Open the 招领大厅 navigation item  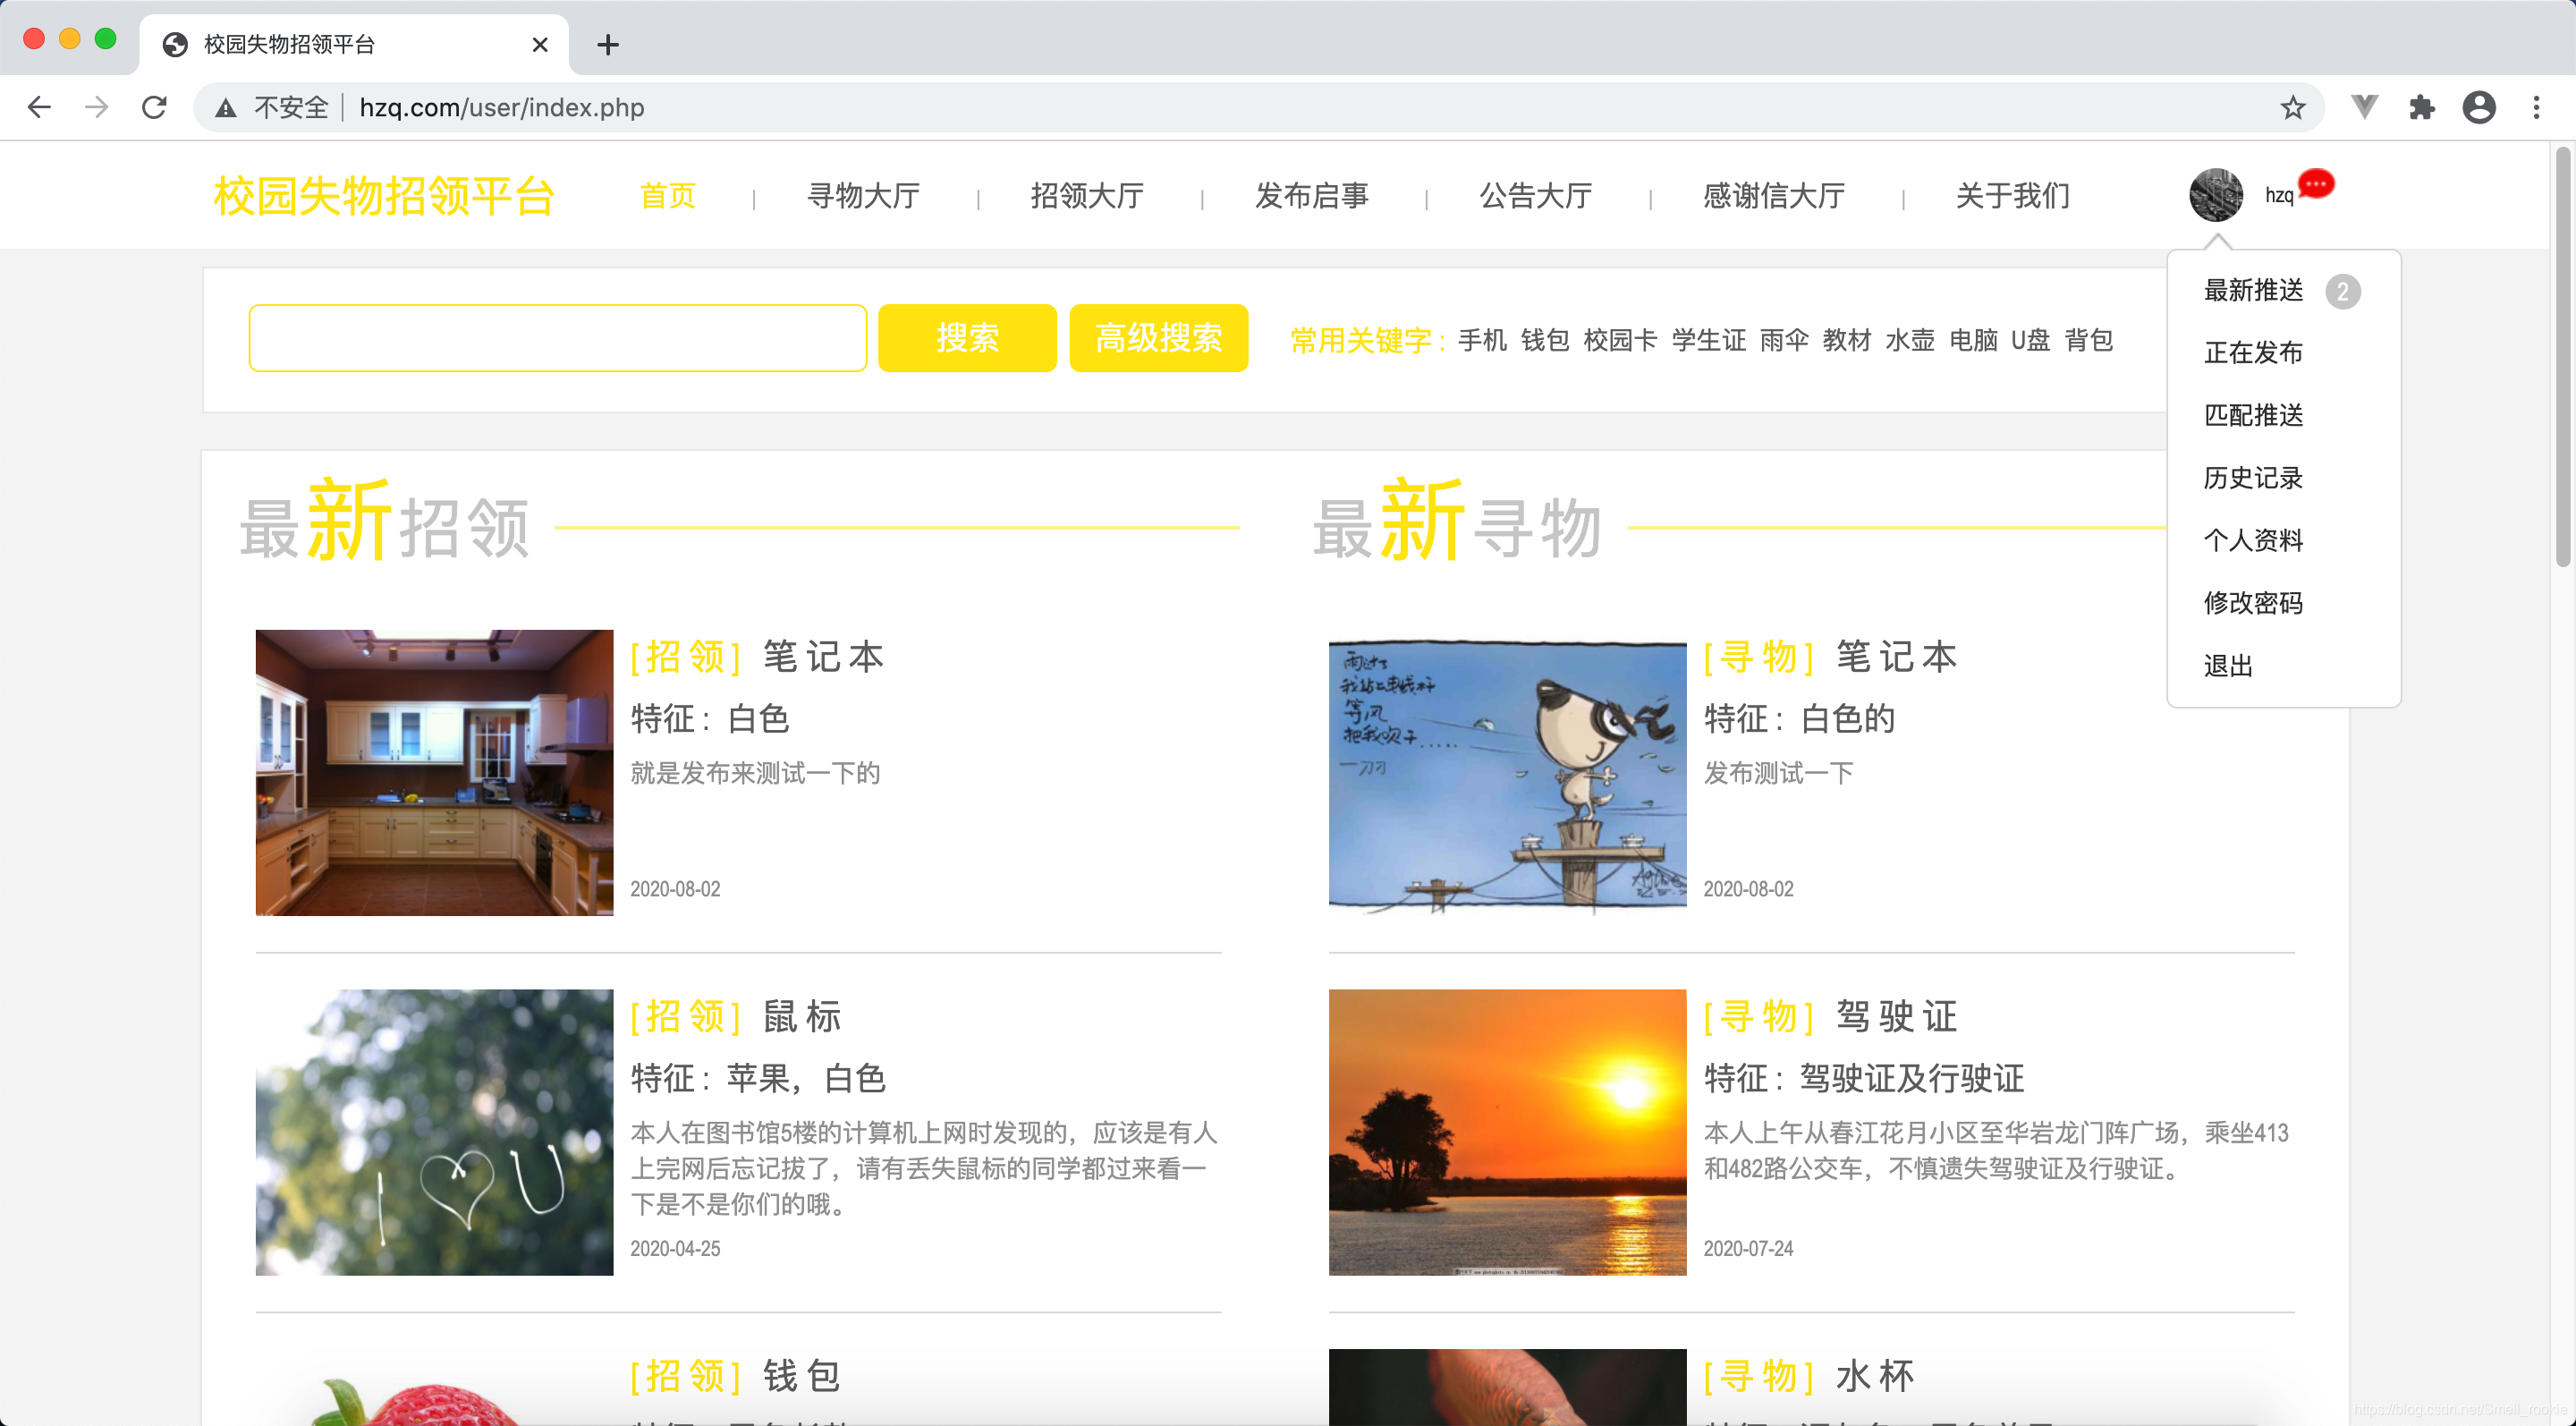click(x=1088, y=196)
